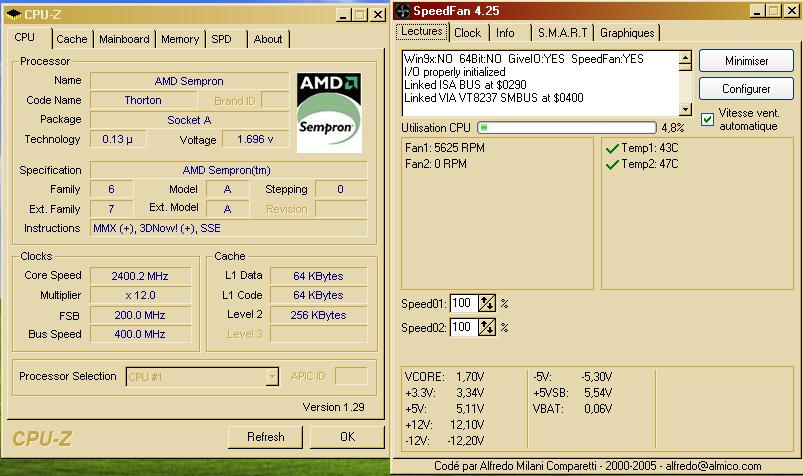Open the S.M.A.R.T tab in SpeedFan
The width and height of the screenshot is (803, 476).
pyautogui.click(x=562, y=33)
